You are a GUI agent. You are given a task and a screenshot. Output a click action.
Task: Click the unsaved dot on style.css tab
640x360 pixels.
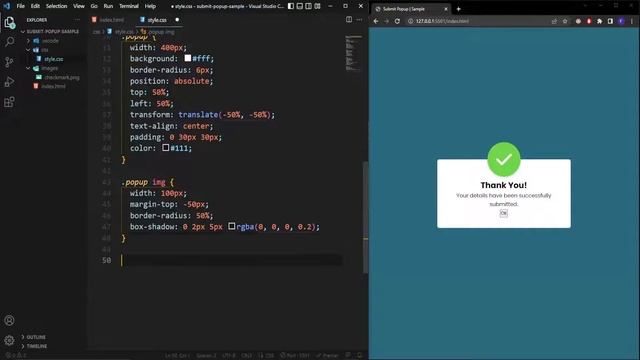(x=177, y=20)
